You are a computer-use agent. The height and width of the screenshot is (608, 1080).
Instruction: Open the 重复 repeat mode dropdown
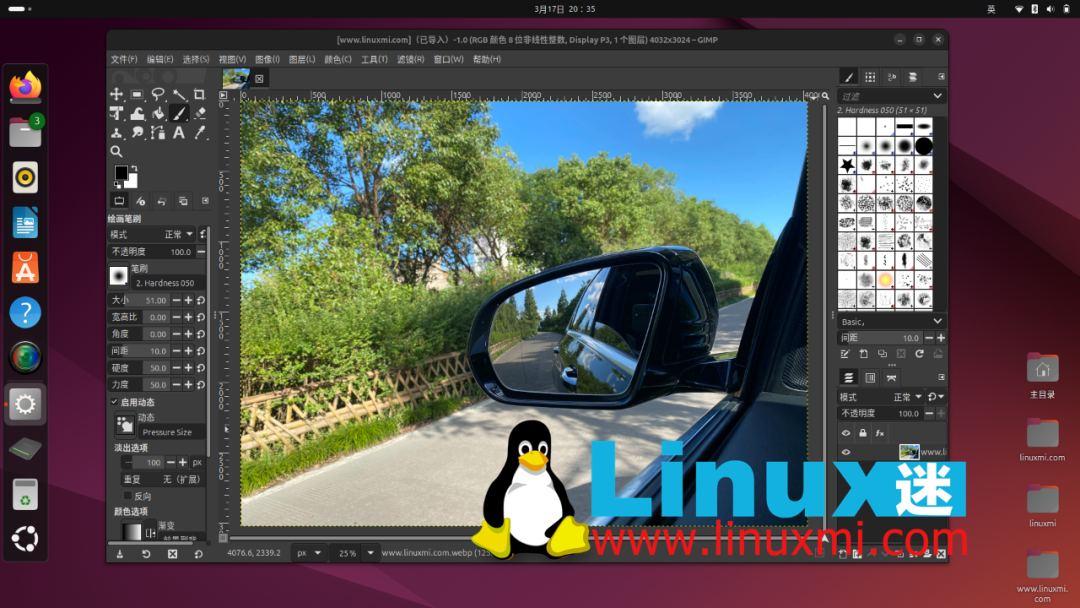point(163,479)
